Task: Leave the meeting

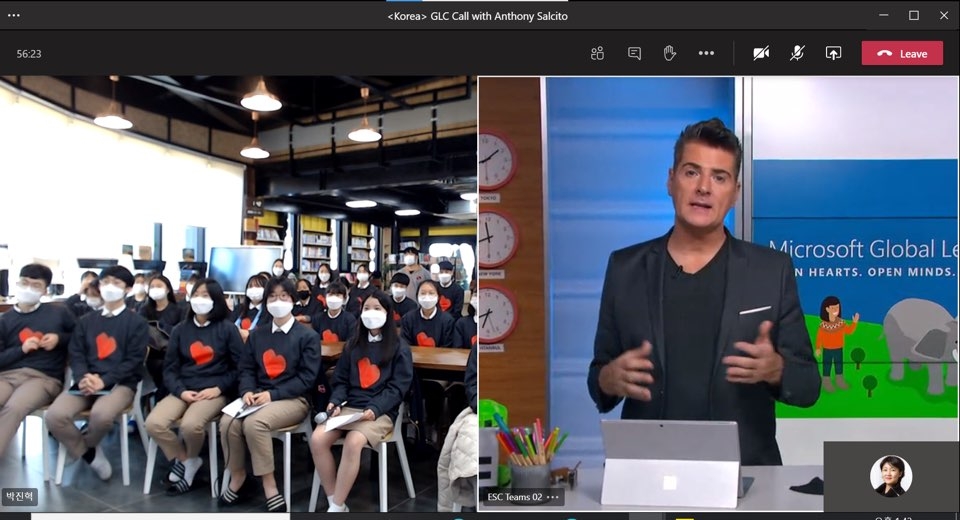Action: point(902,53)
